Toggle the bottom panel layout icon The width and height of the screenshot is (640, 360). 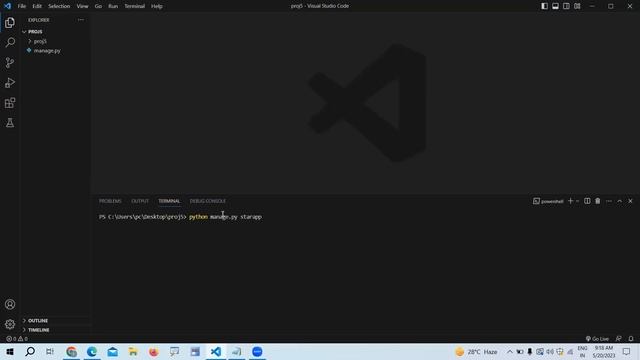click(x=556, y=6)
